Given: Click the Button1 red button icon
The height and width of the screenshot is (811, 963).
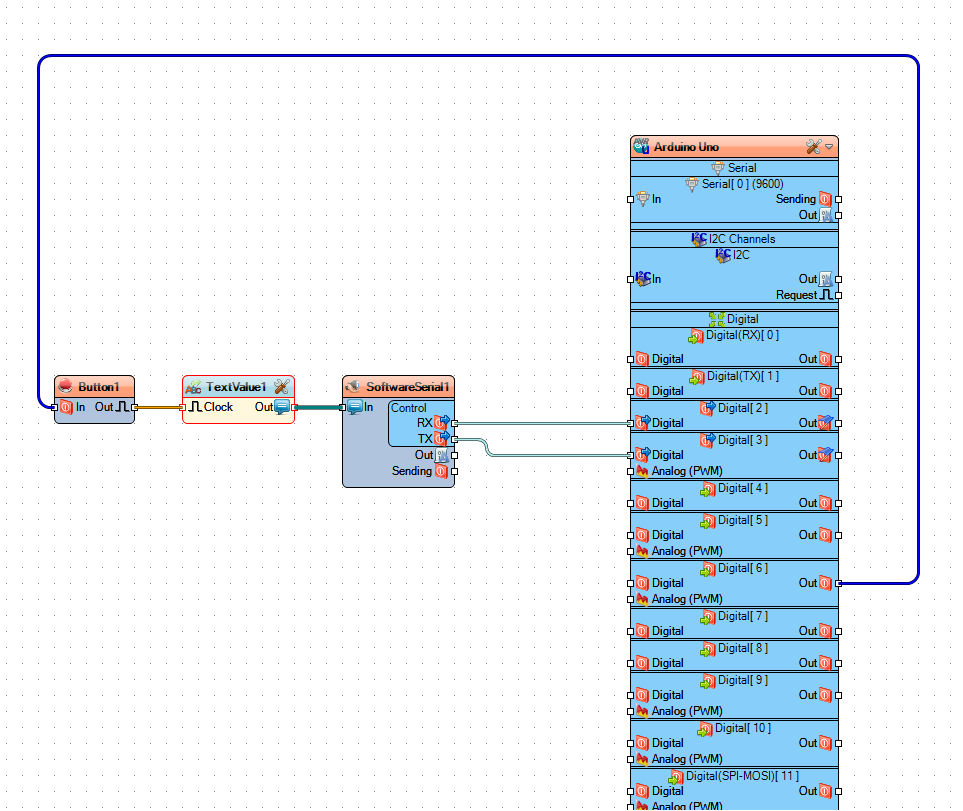Looking at the screenshot, I should pyautogui.click(x=65, y=387).
